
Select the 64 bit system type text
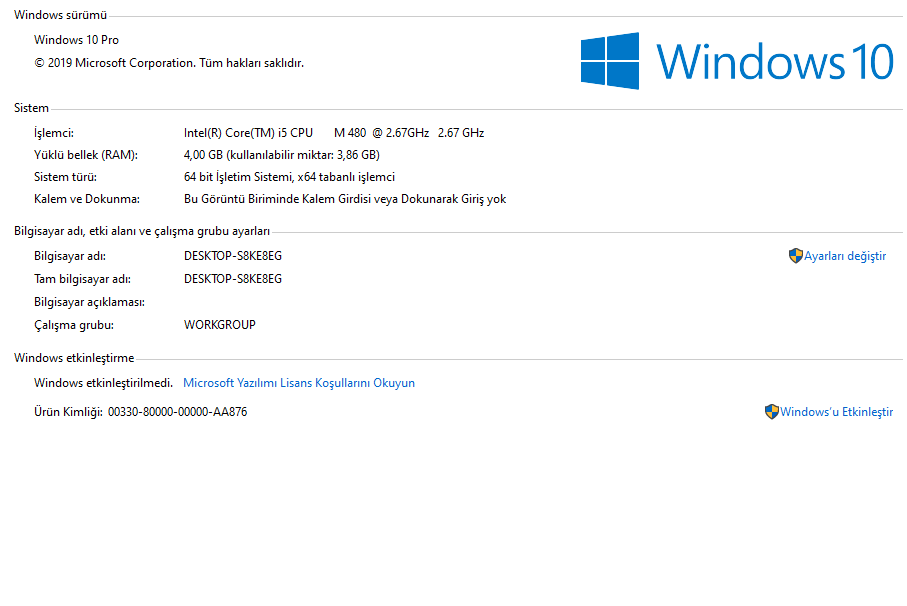(x=289, y=177)
